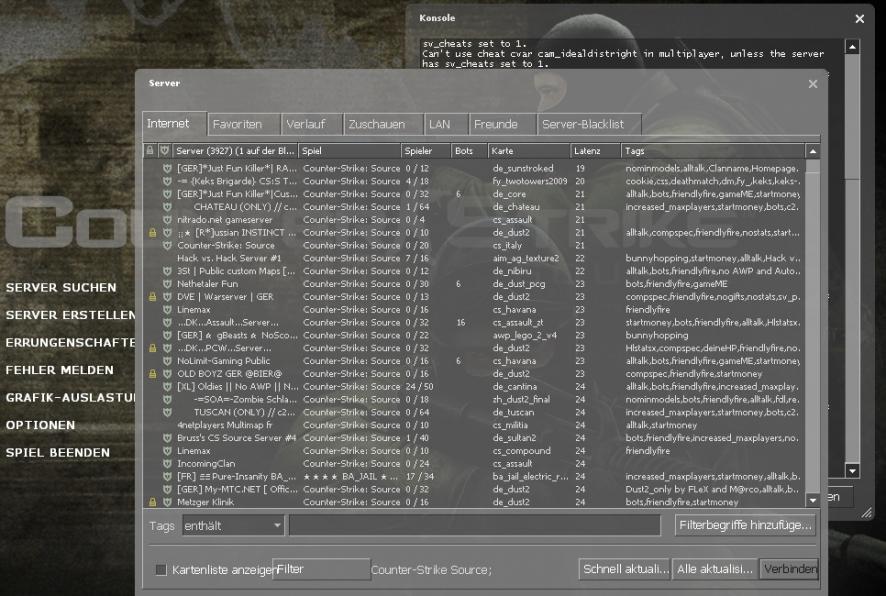Select Fehler melden in the main menu
886x596 pixels.
[59, 370]
